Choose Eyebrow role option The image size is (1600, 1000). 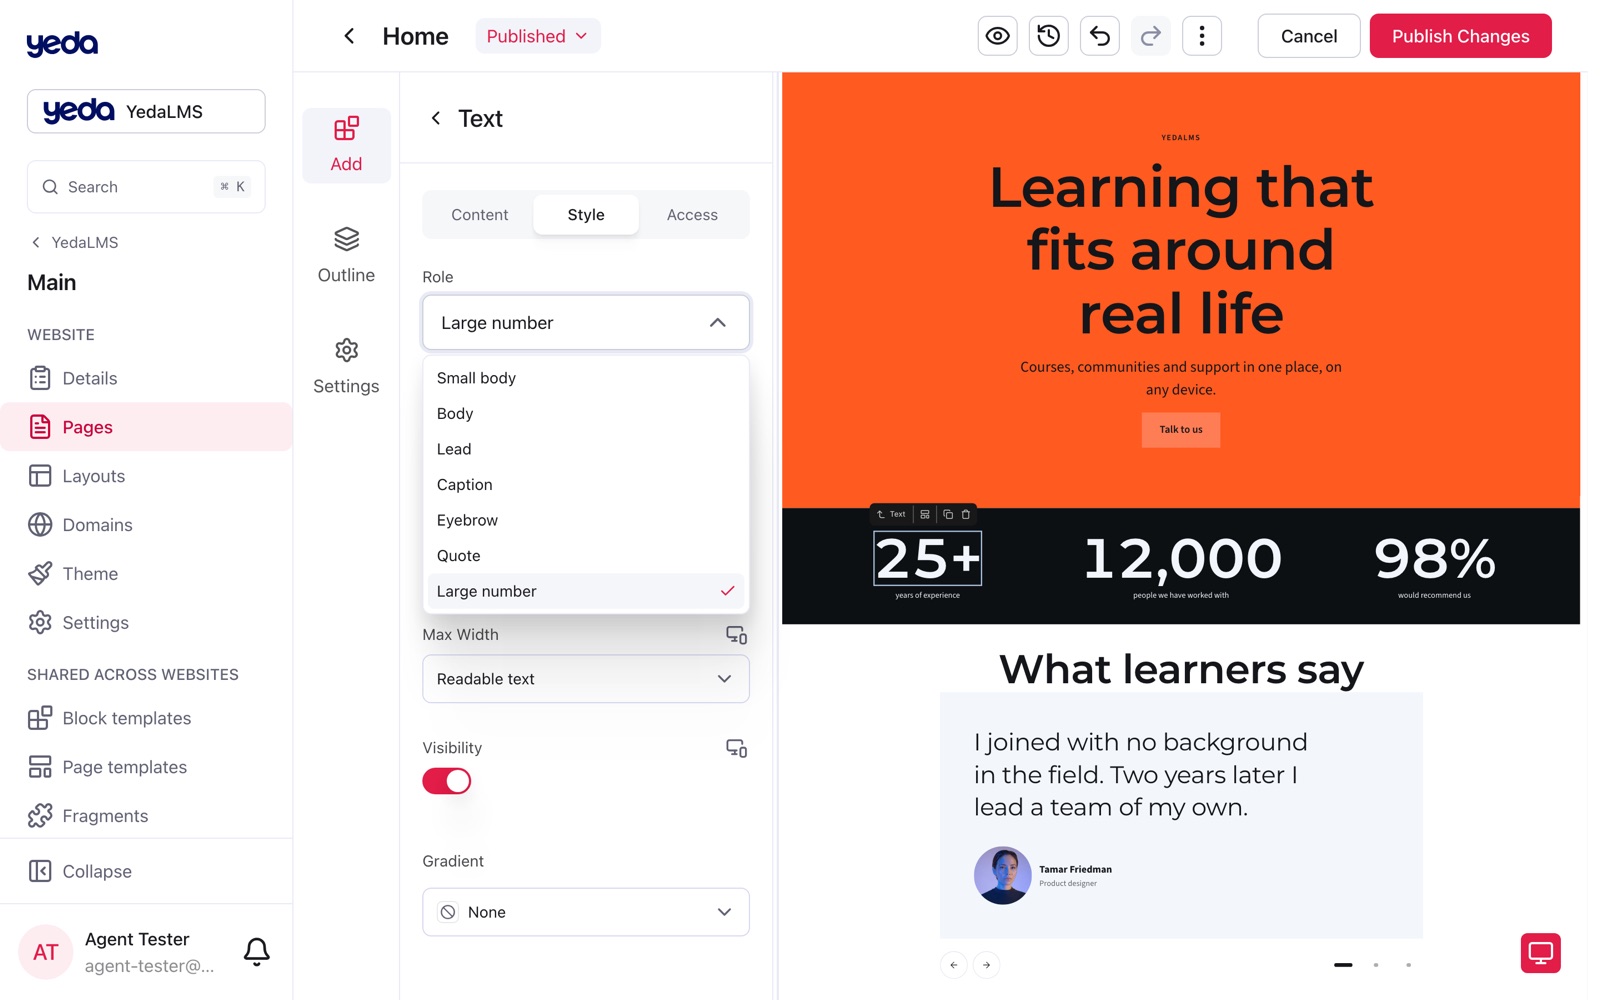[586, 520]
